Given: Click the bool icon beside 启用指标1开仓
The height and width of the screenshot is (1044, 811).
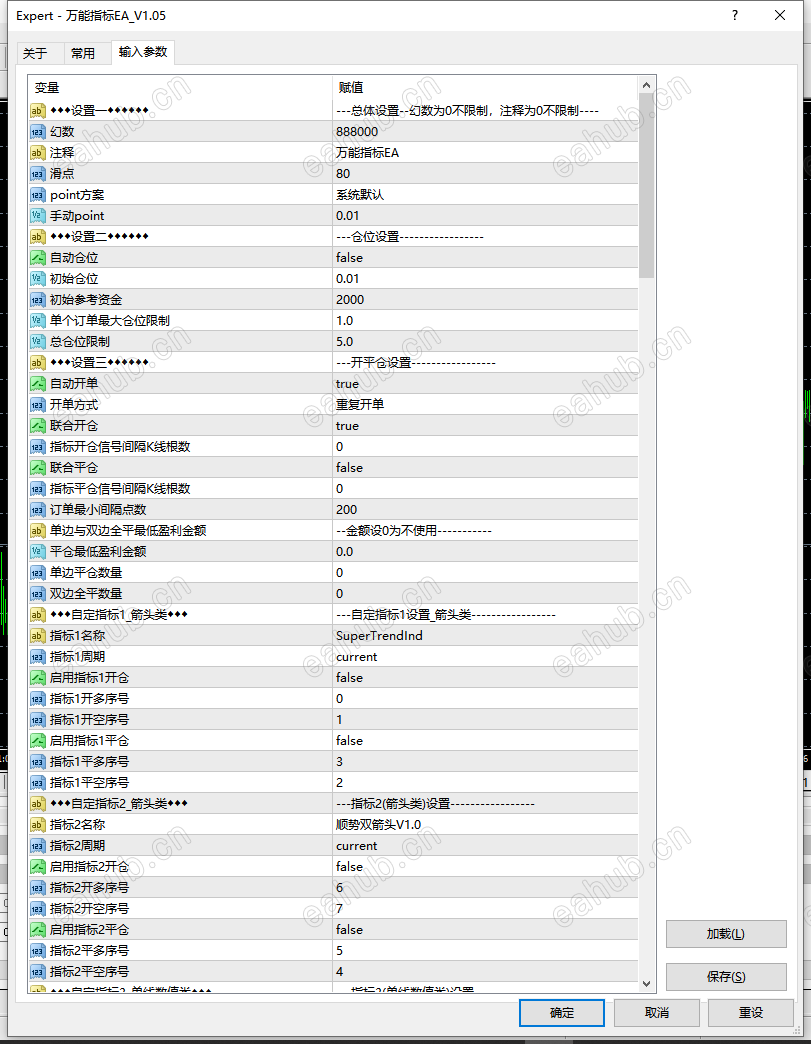Looking at the screenshot, I should [37, 678].
